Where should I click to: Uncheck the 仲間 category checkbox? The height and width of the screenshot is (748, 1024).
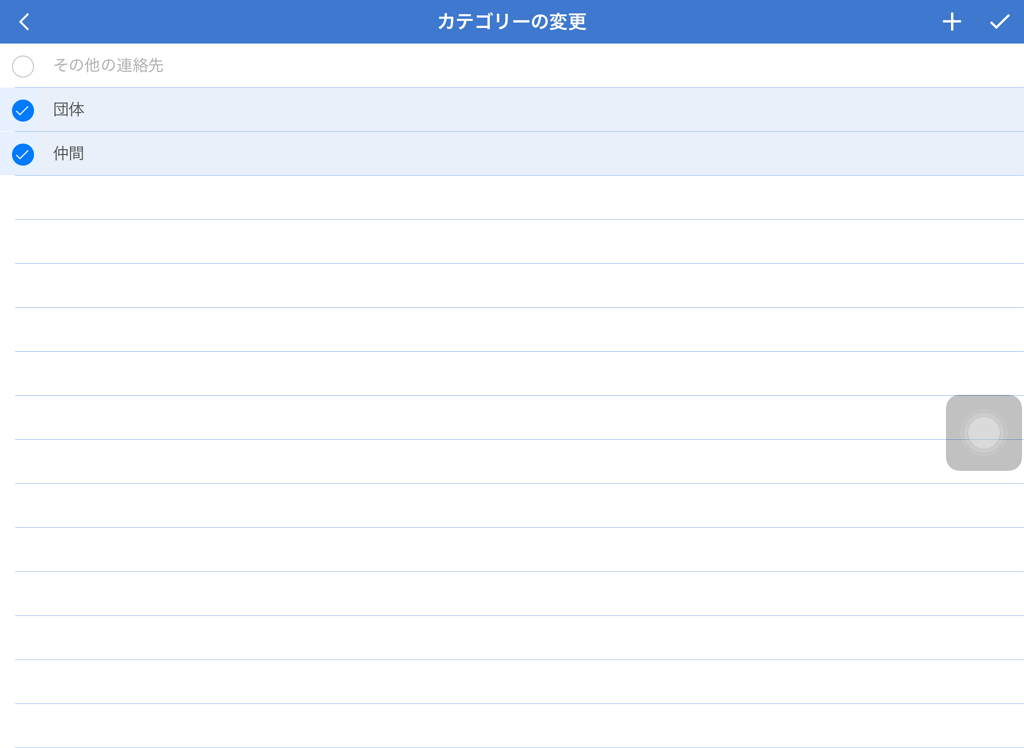pos(23,154)
